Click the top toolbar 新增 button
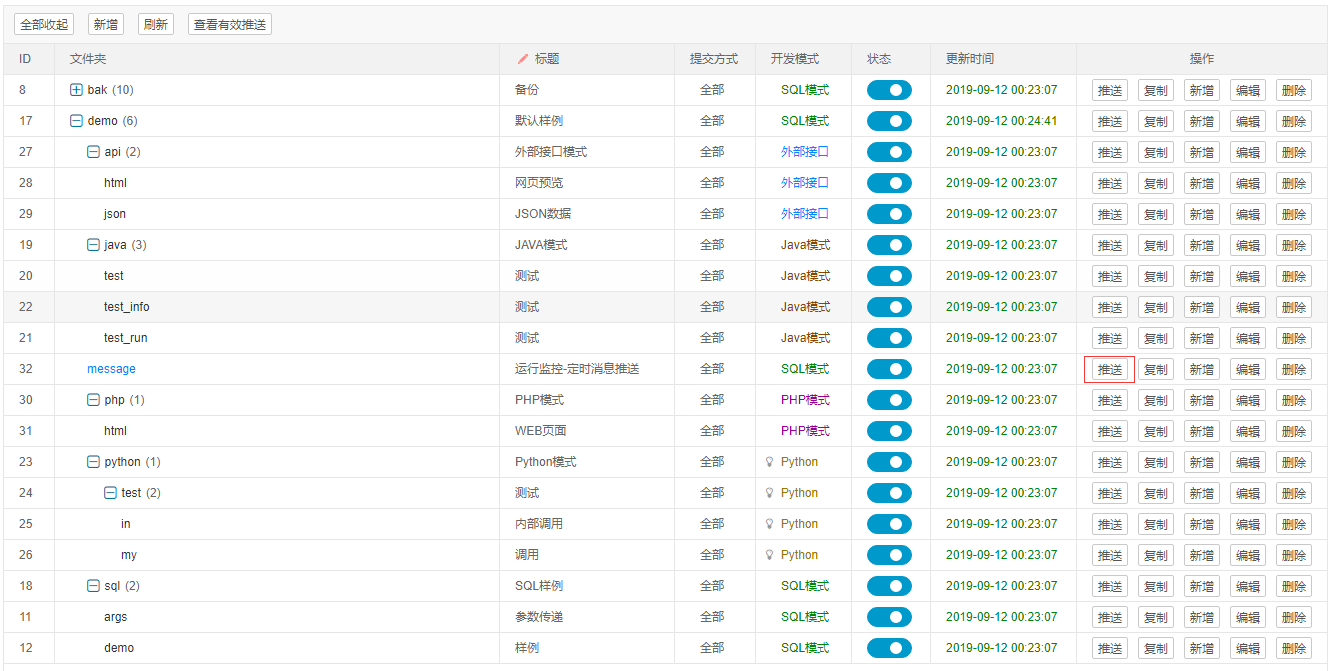1329x671 pixels. [105, 24]
